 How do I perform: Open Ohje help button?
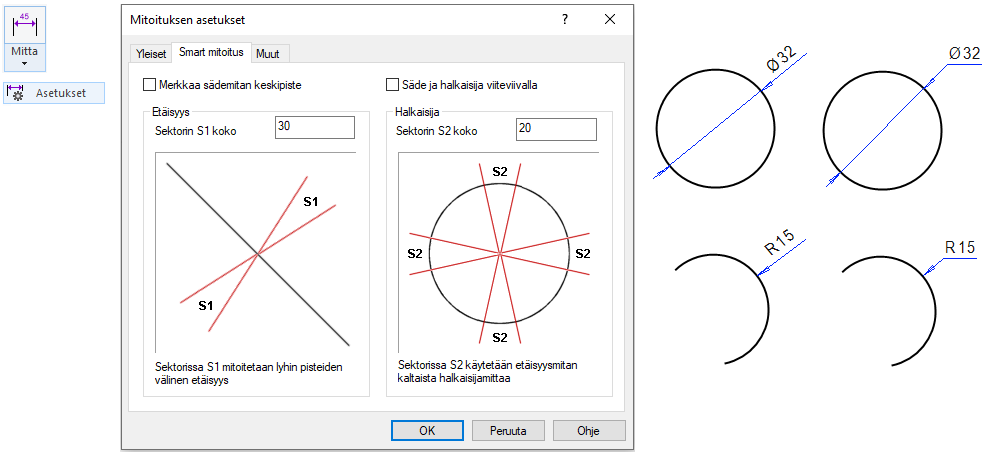click(588, 430)
